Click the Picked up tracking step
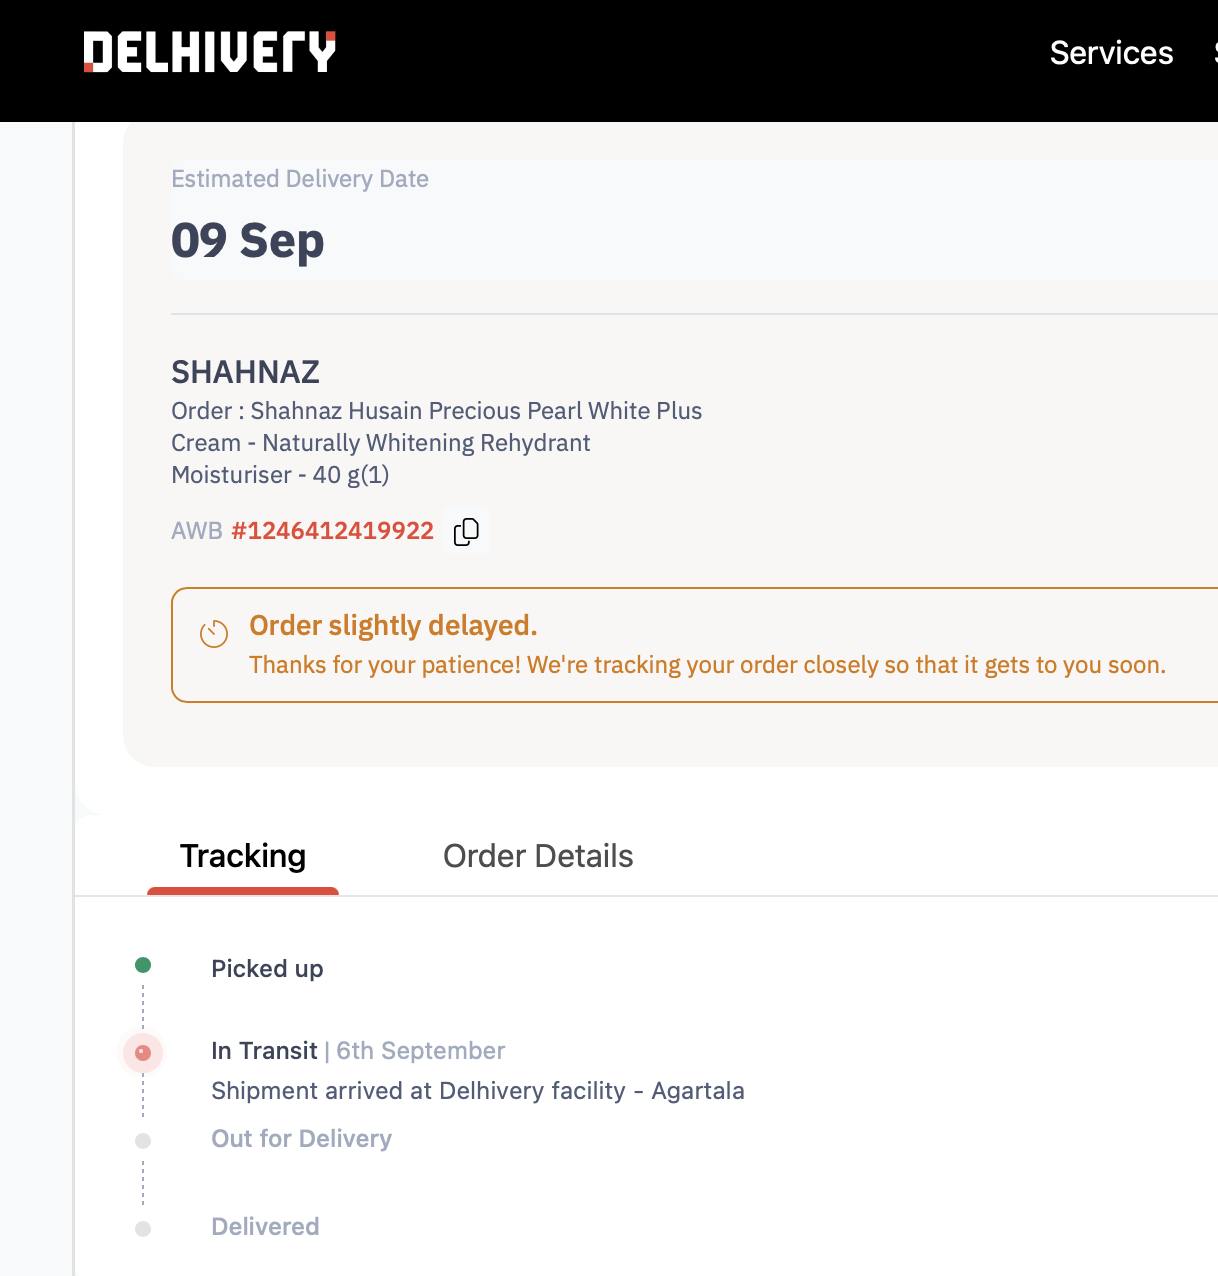Screen dimensions: 1218x1276 [267, 969]
